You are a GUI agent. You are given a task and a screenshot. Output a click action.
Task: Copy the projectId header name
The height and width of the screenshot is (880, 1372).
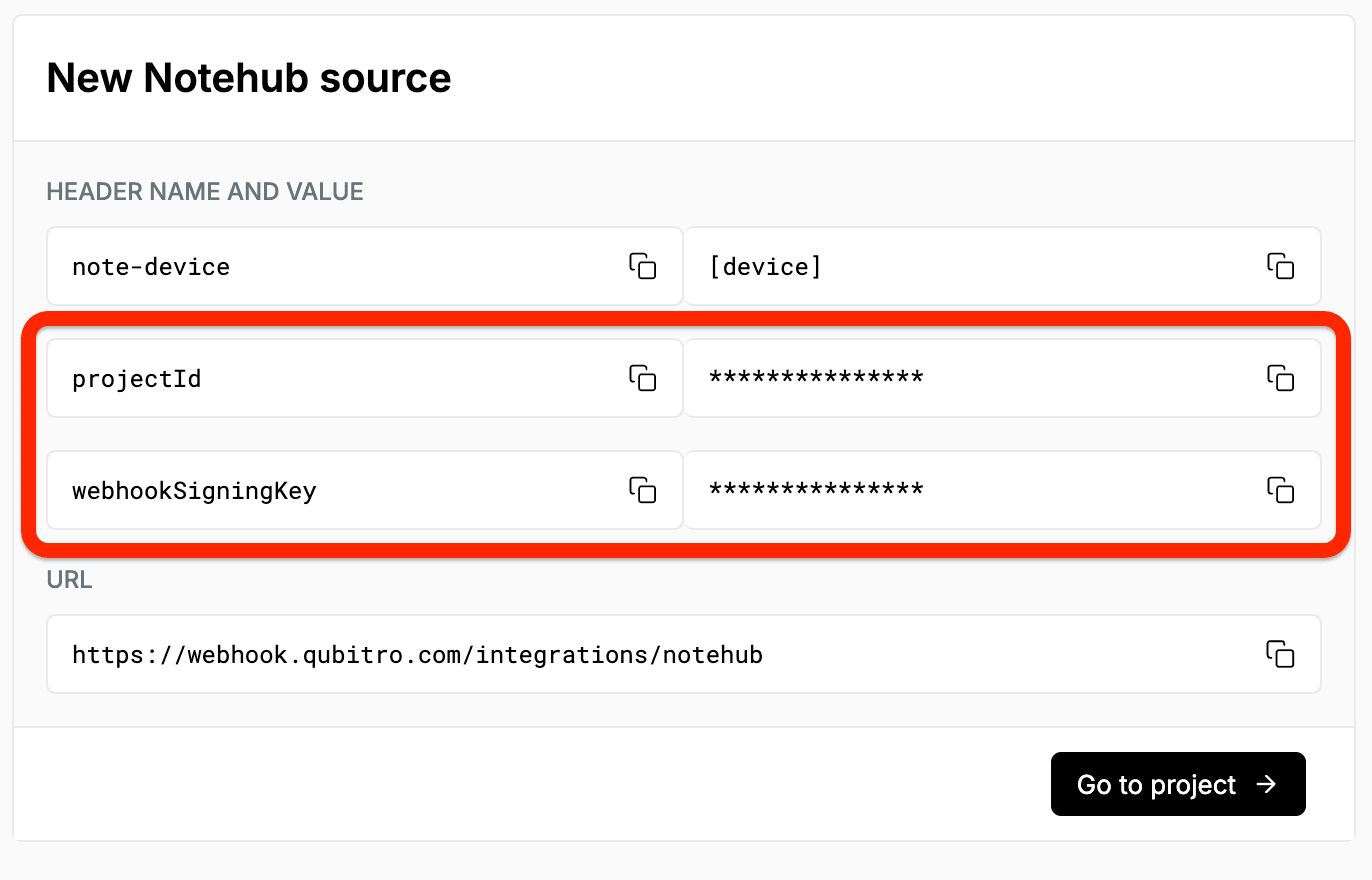pos(642,378)
